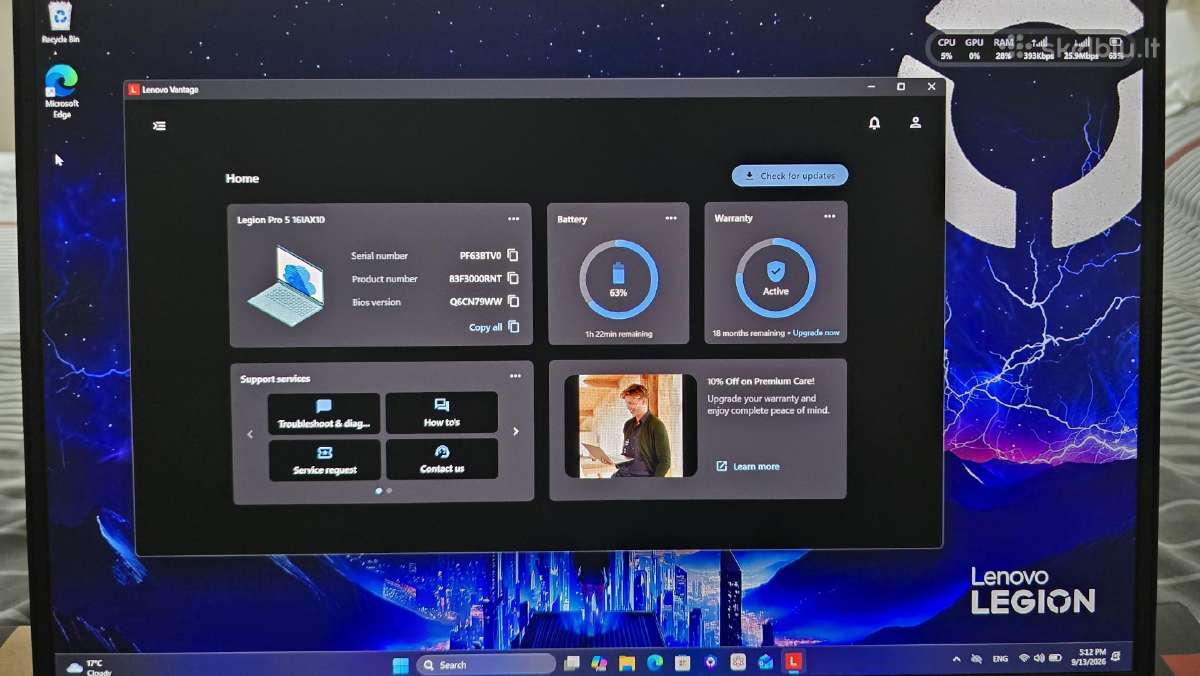This screenshot has width=1200, height=676.
Task: Click the ENG language indicator
Action: 1000,660
